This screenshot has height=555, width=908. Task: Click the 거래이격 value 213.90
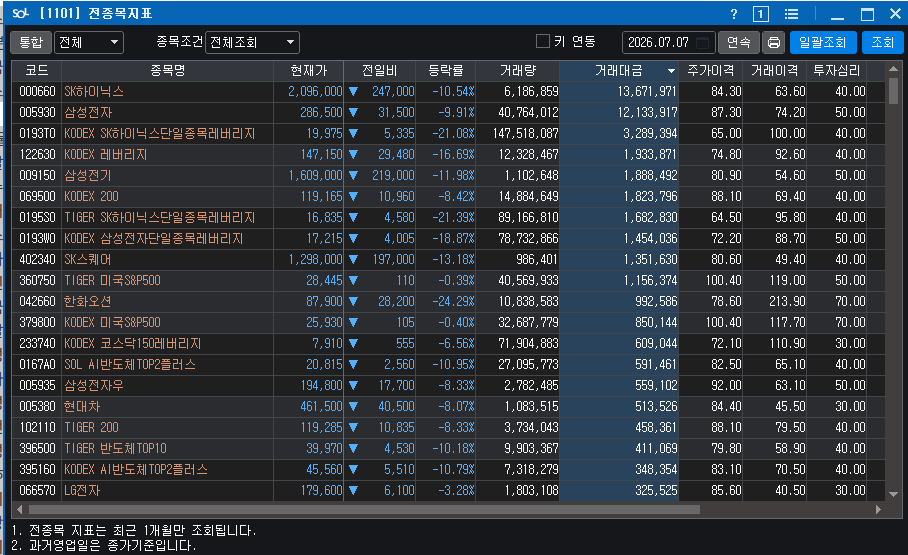787,301
